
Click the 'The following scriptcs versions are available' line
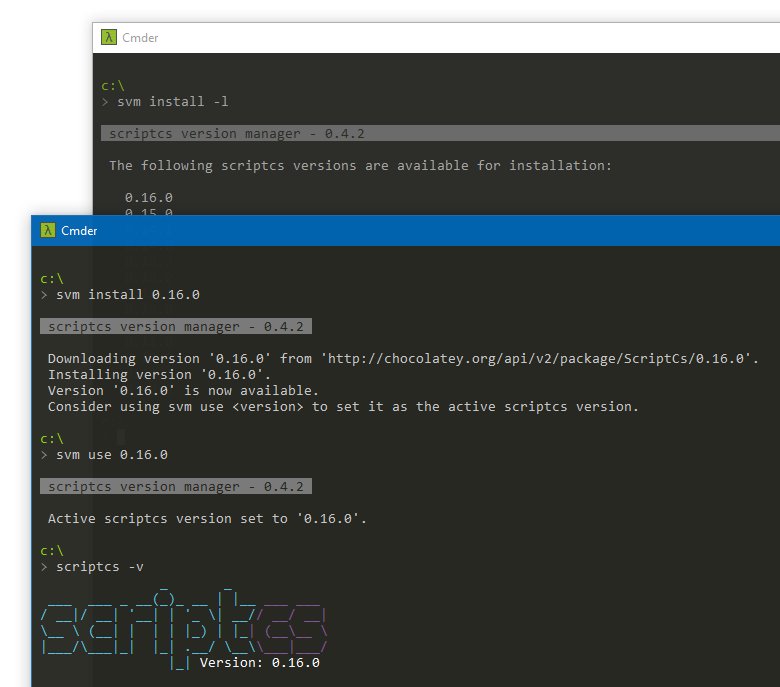[x=360, y=165]
